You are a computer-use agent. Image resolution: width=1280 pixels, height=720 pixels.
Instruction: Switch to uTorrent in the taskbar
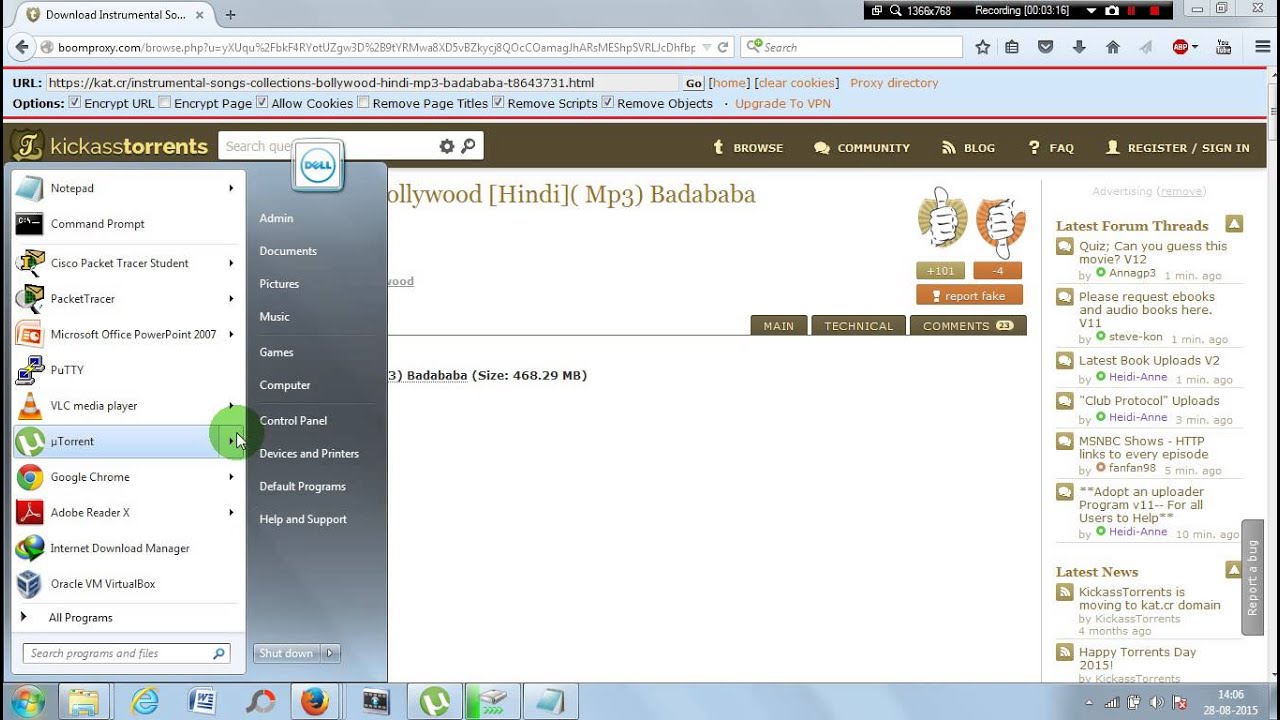point(435,701)
